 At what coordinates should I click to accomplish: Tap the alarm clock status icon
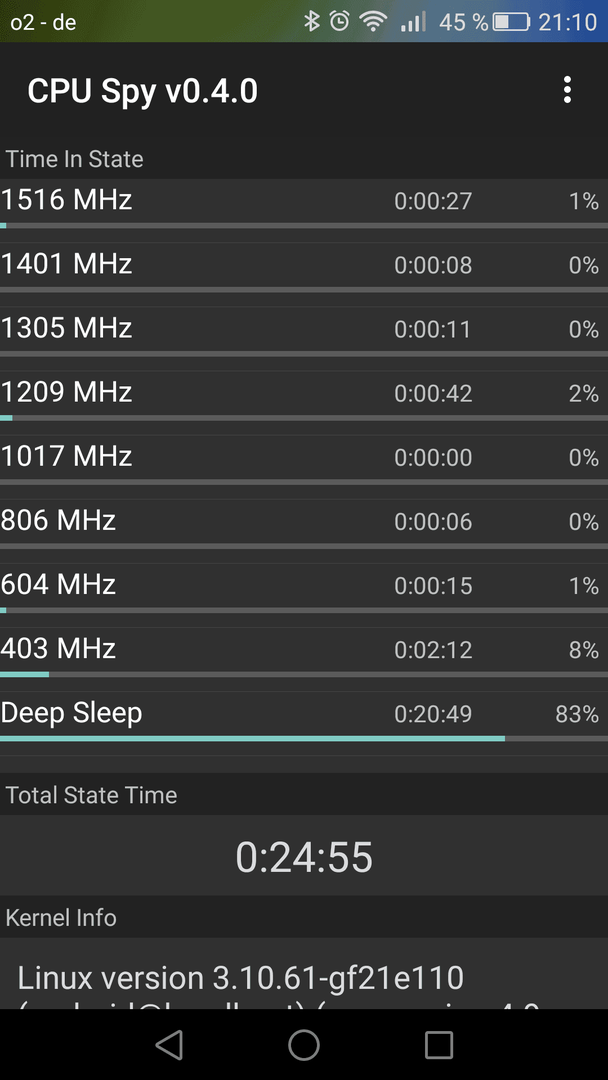(x=339, y=21)
